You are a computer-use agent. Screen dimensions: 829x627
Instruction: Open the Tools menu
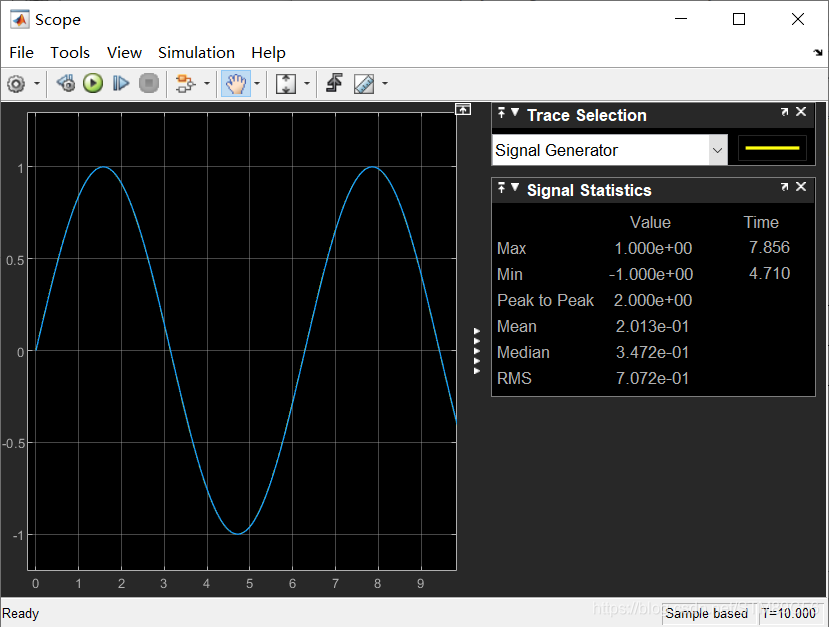[69, 52]
